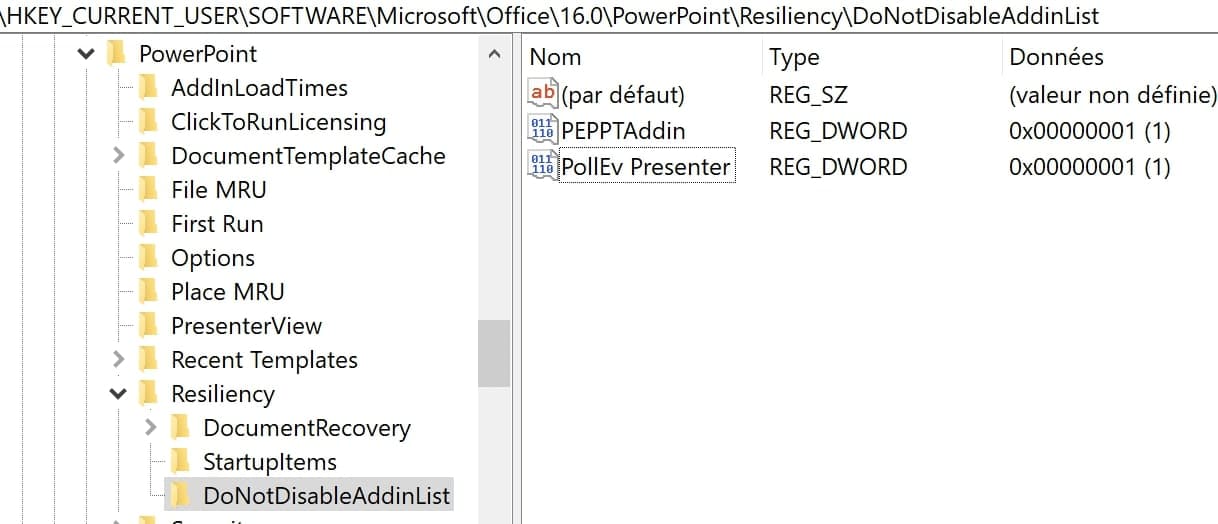Click the tree pane scroll-up arrow
1218x524 pixels.
[494, 55]
